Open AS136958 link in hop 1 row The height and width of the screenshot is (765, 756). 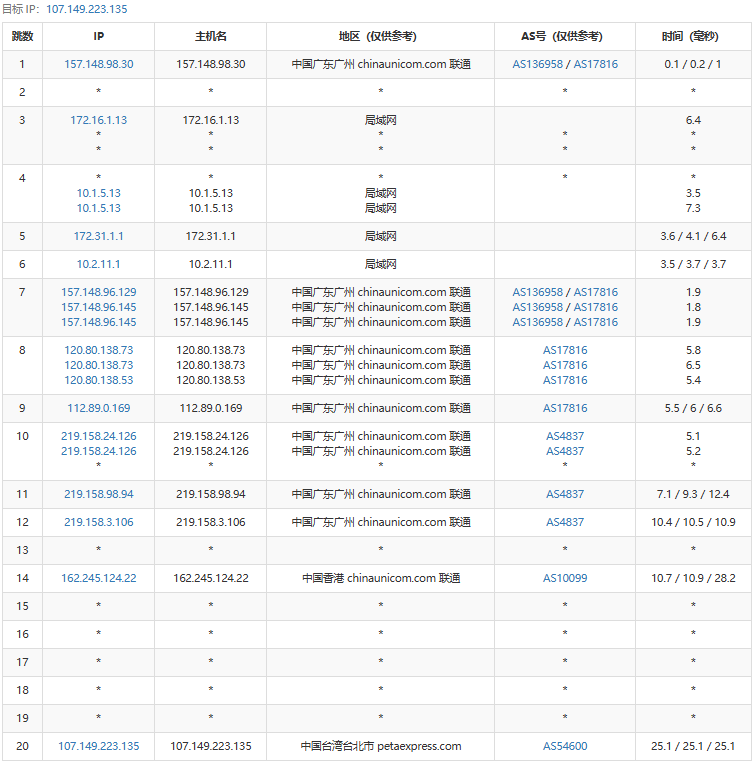point(537,64)
